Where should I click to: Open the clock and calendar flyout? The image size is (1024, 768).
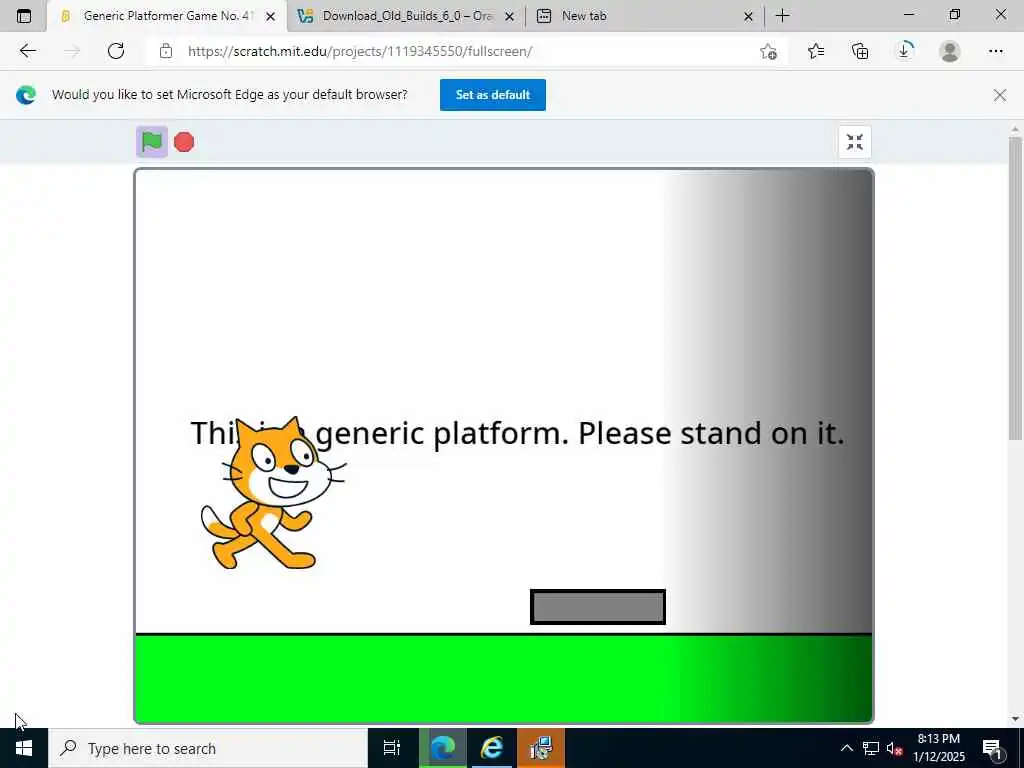tap(938, 748)
